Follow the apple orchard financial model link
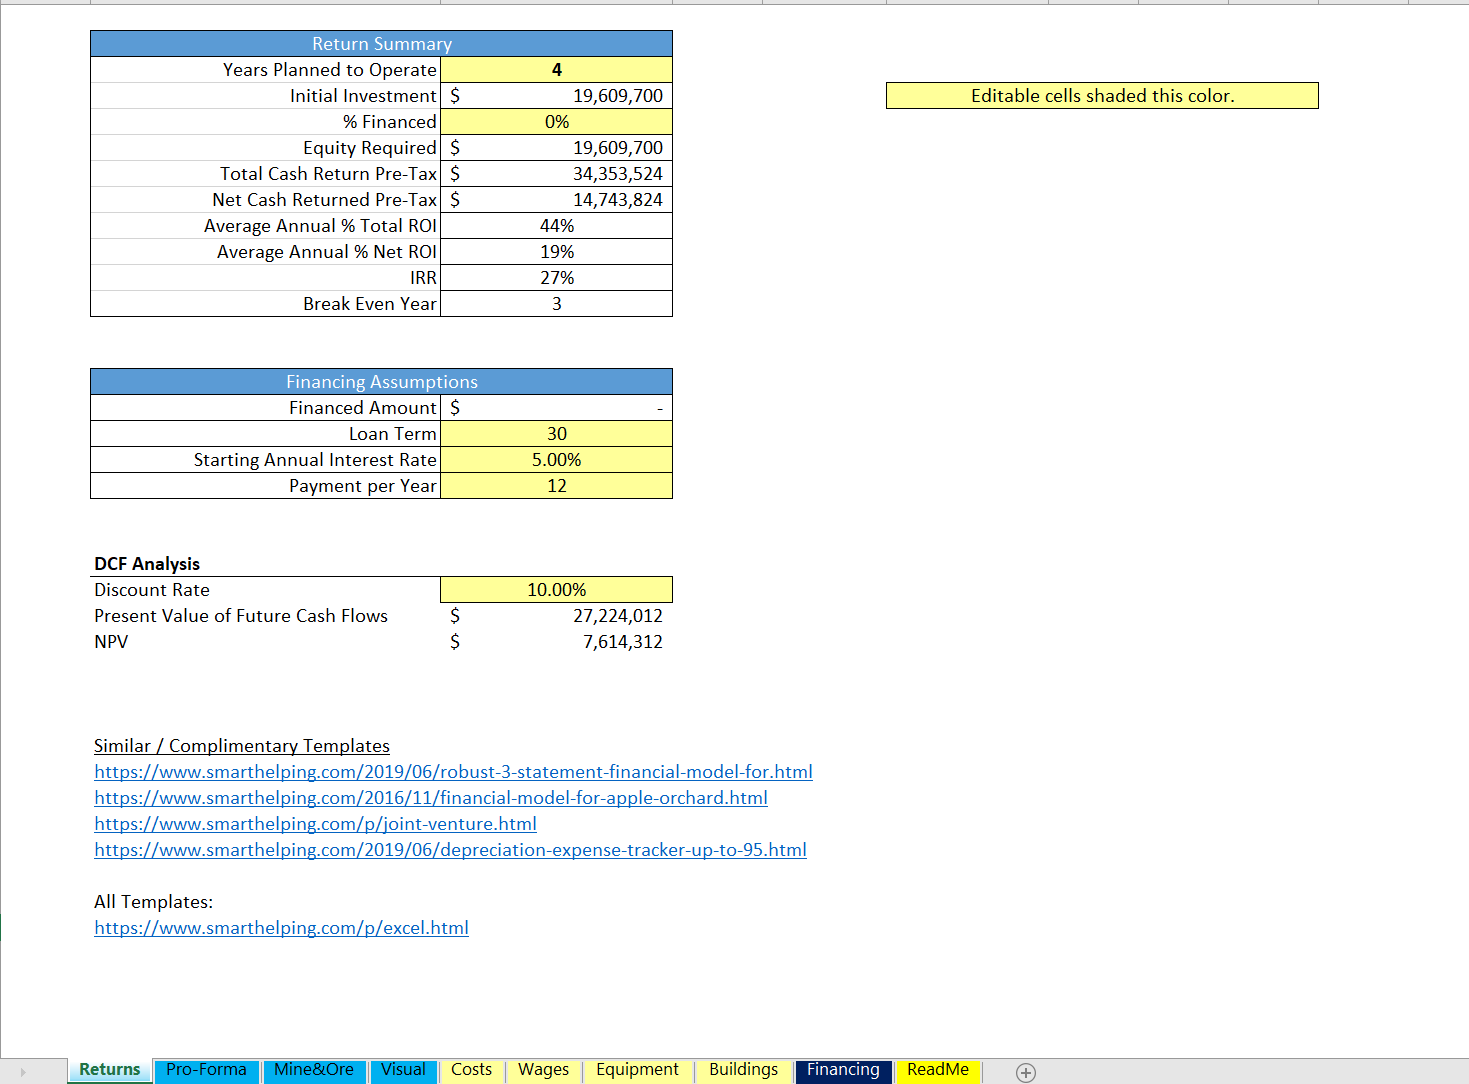 point(430,797)
